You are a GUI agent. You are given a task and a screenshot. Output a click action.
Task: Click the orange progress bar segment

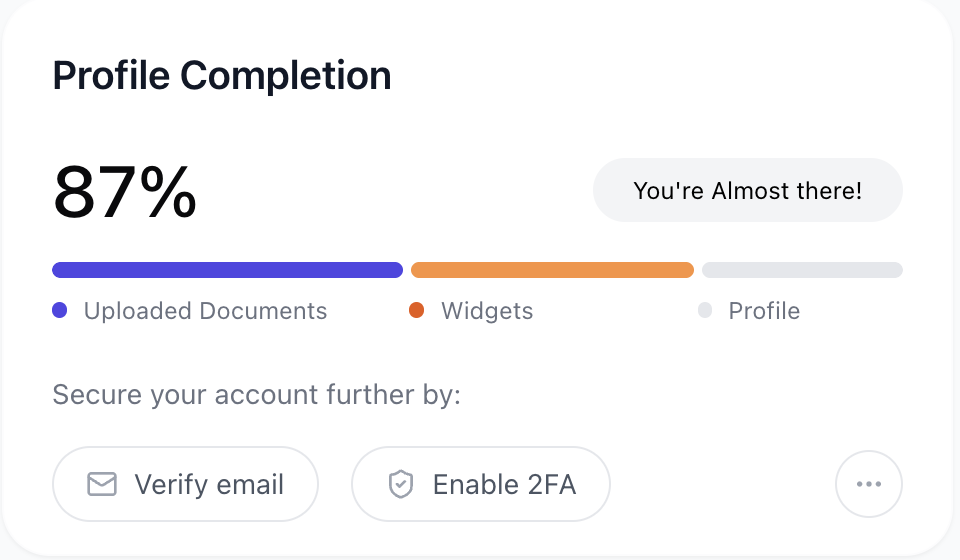coord(552,270)
